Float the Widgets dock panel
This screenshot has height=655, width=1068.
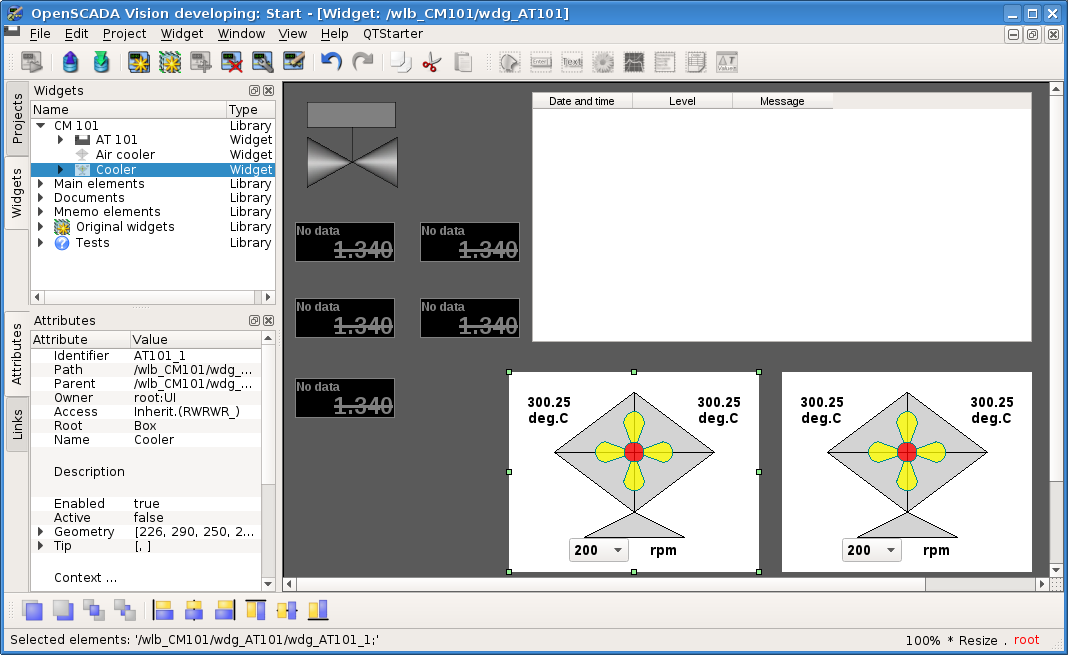(x=254, y=91)
